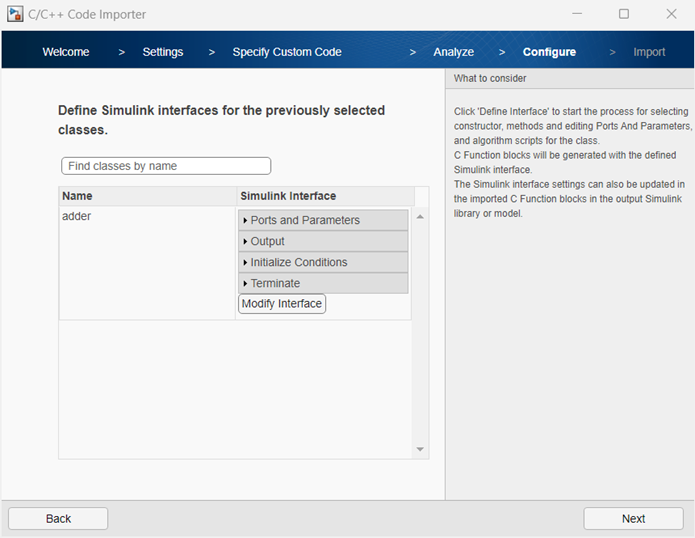
Task: Click the Name column header
Action: [147, 196]
